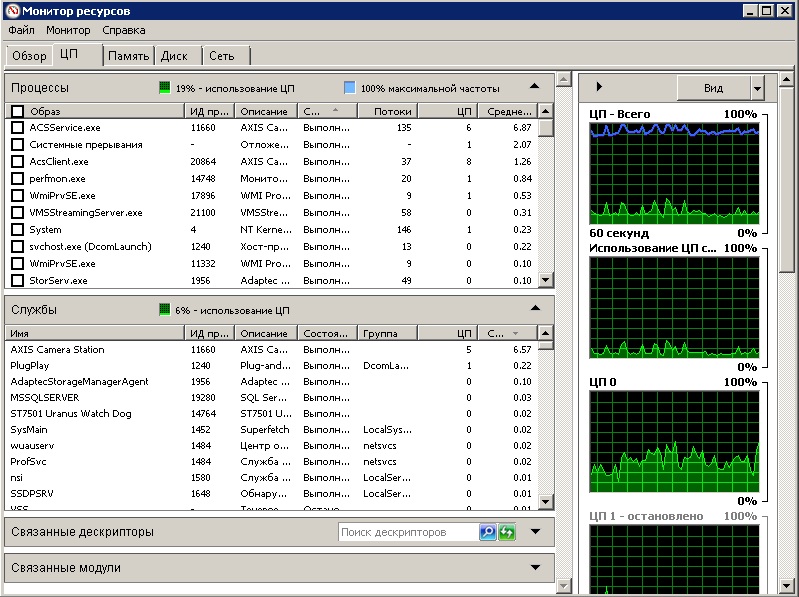Viewport: 799px width, 597px height.
Task: Click the search icon in descriptors search box
Action: tap(488, 532)
